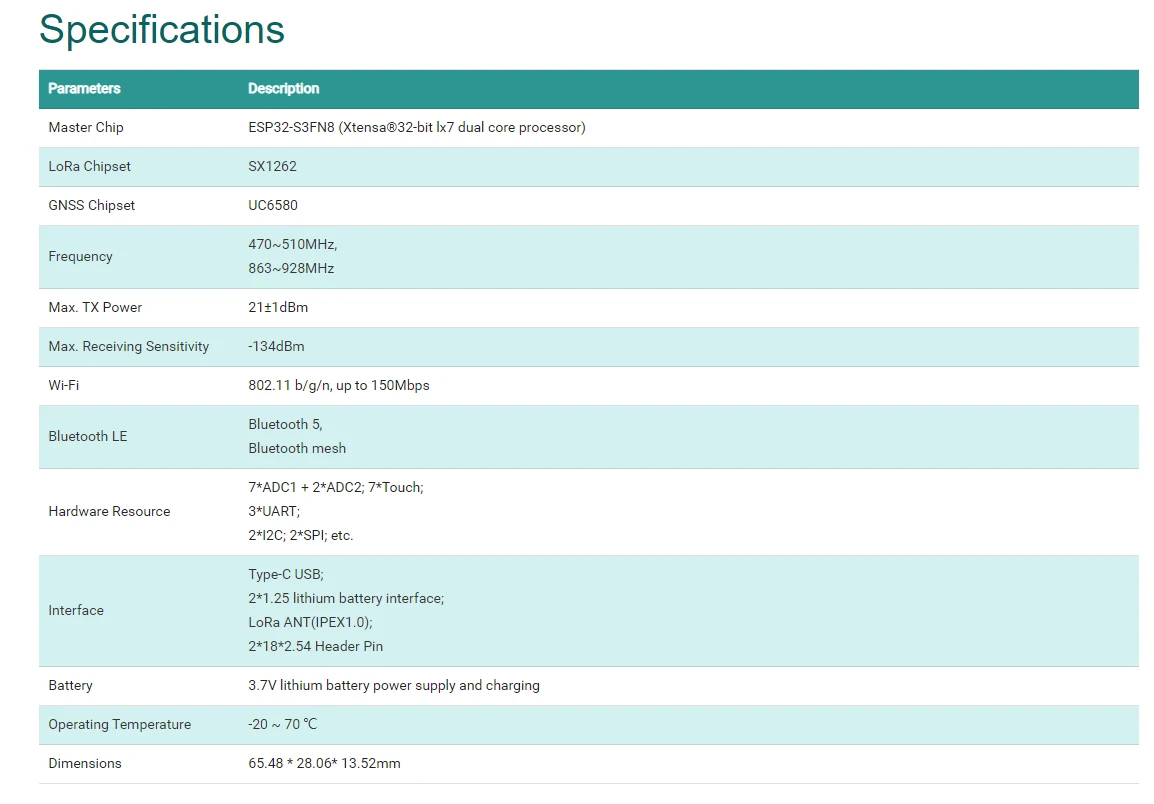The image size is (1154, 804).
Task: Click the Battery row label
Action: 71,686
